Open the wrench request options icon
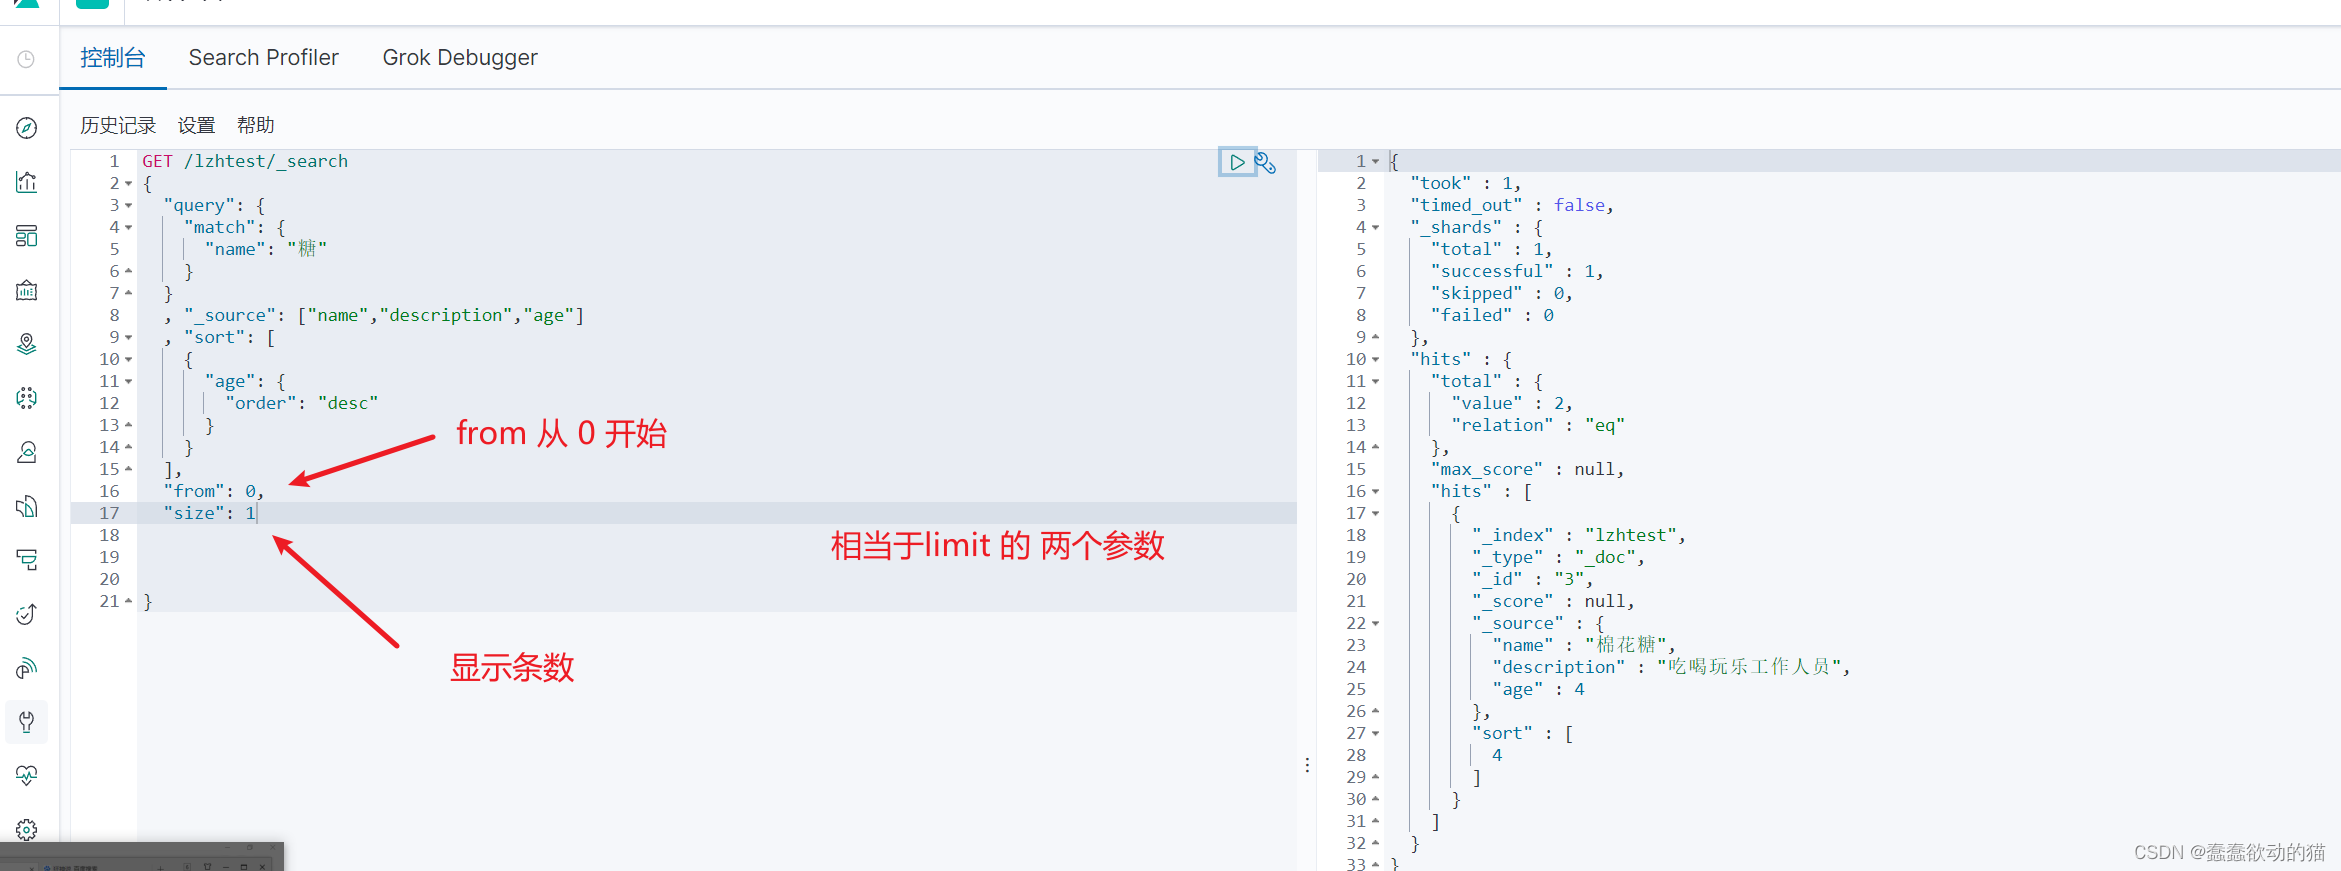 tap(1265, 163)
